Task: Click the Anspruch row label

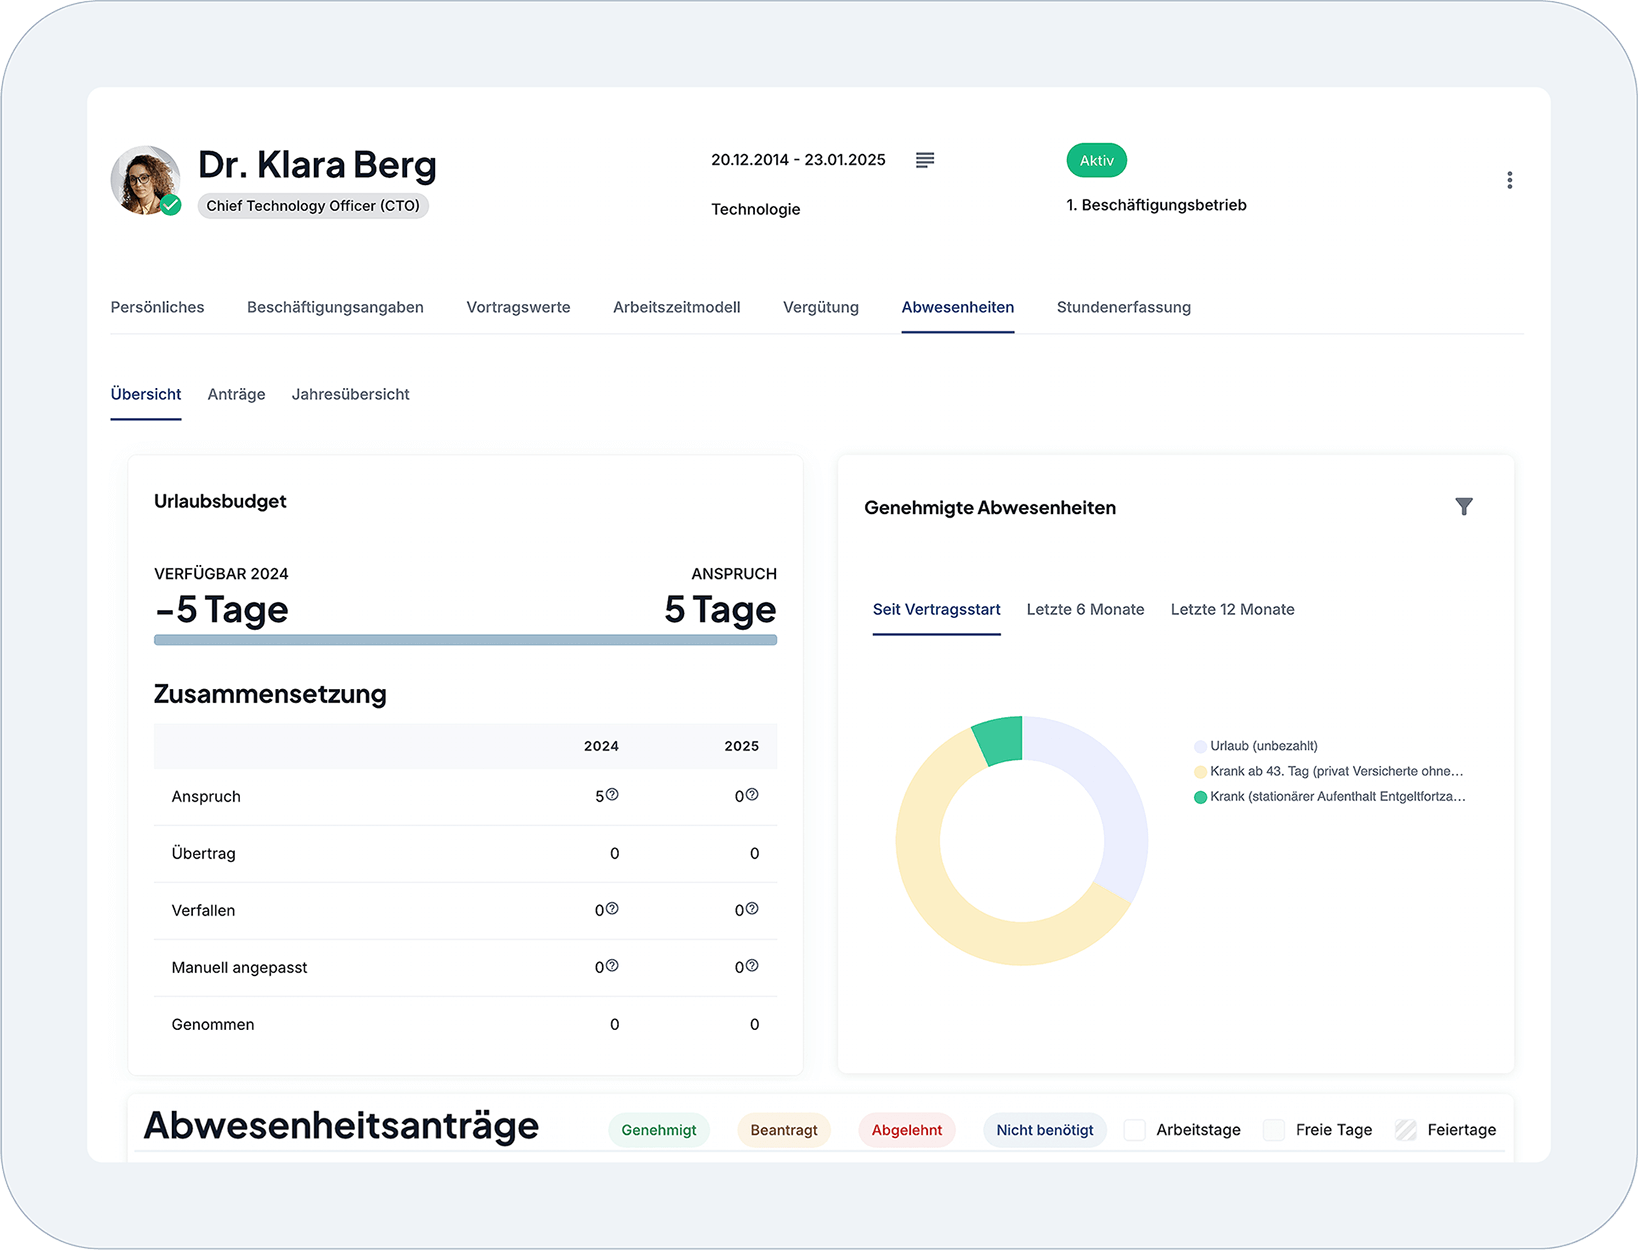Action: 206,797
